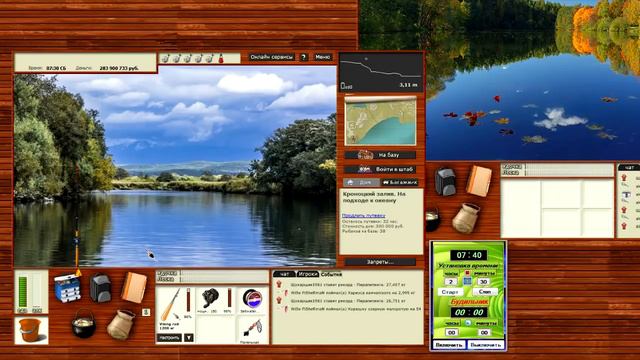Viewport: 640px width, 360px height.
Task: Select the Ближайшие tab in location panel
Action: [400, 182]
